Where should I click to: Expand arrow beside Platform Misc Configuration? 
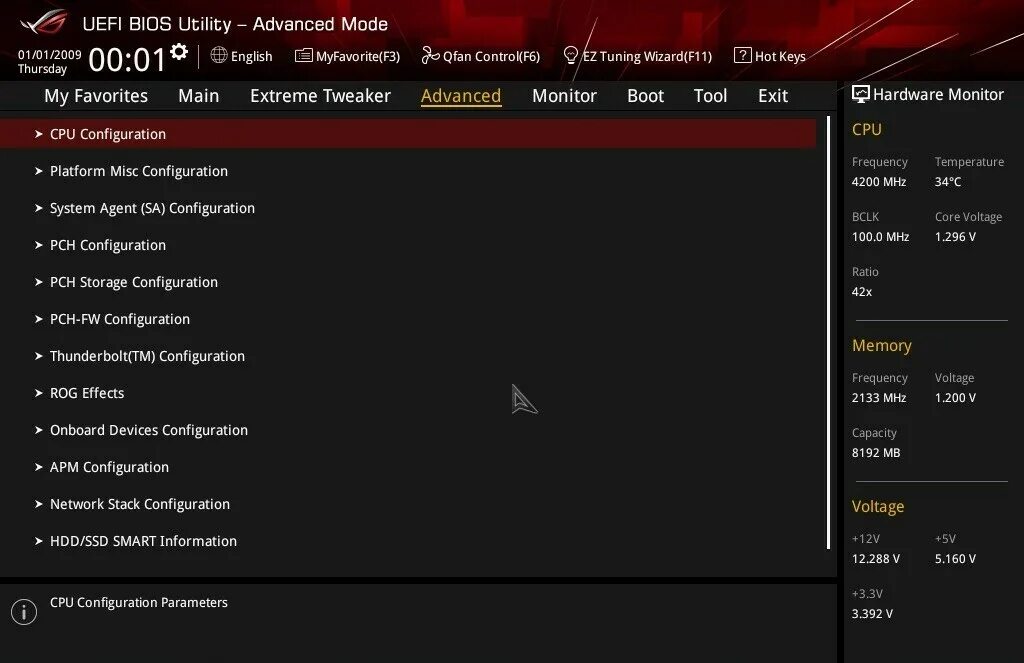(39, 171)
